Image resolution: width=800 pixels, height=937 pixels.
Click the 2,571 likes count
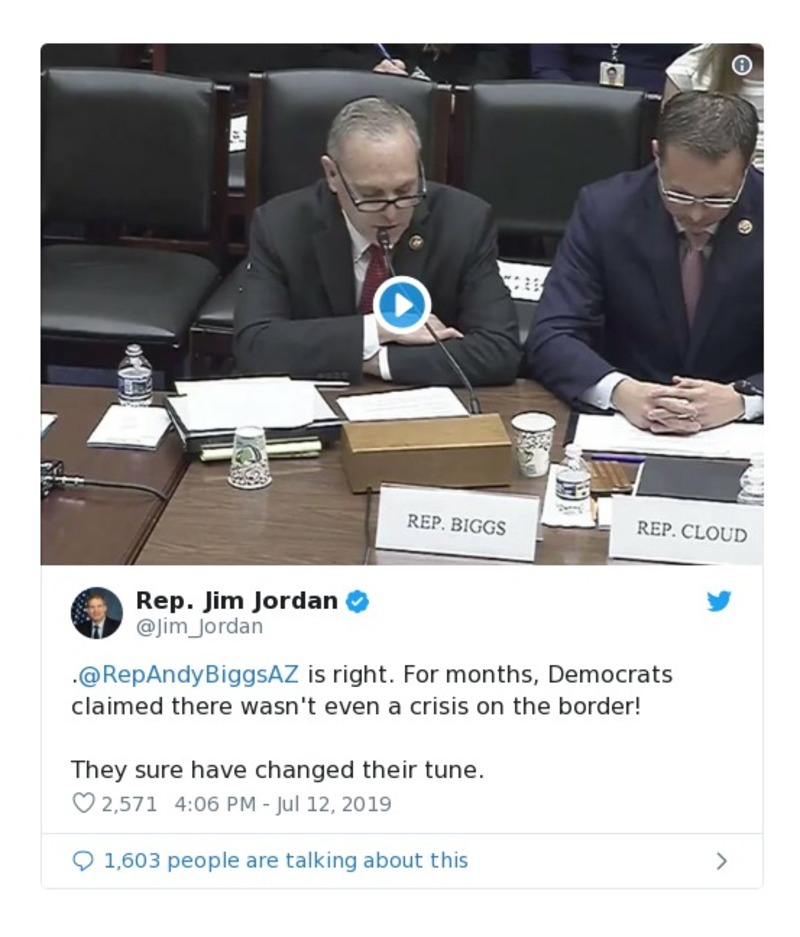(129, 804)
